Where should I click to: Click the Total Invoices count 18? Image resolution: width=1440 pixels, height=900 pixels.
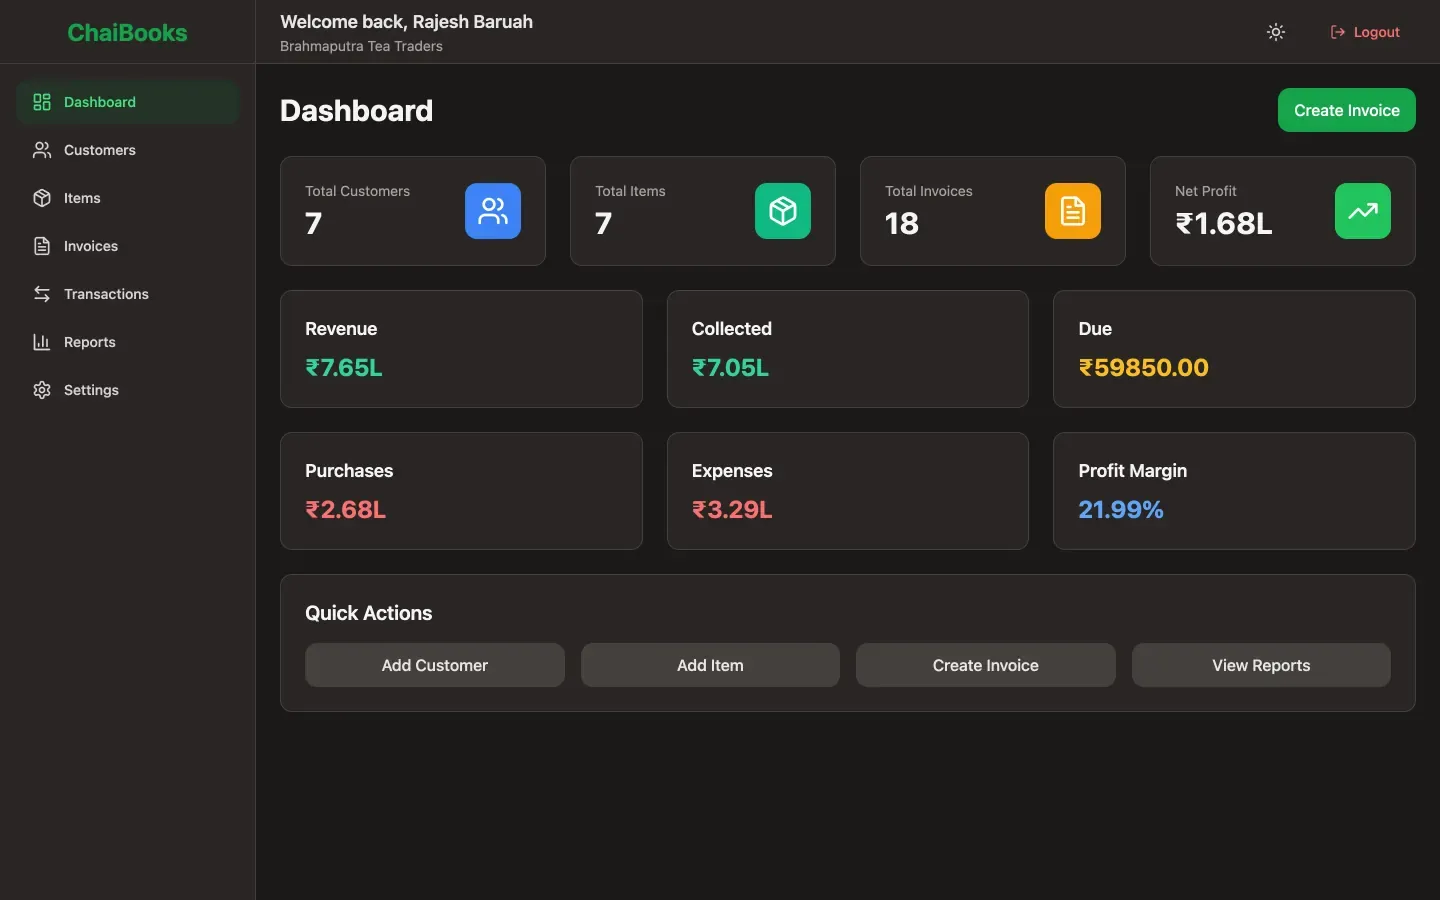click(902, 223)
